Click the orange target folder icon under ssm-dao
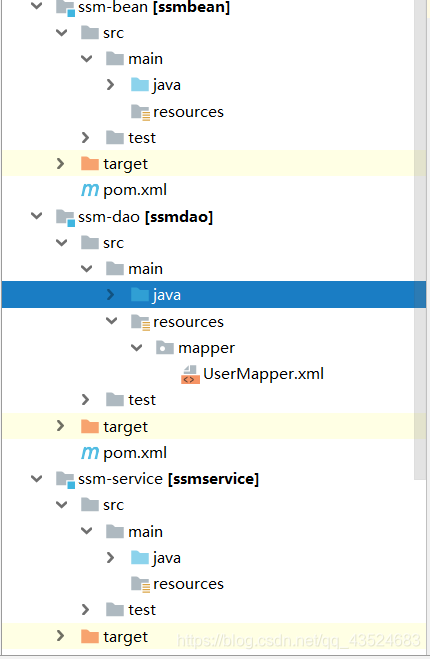 (90, 427)
